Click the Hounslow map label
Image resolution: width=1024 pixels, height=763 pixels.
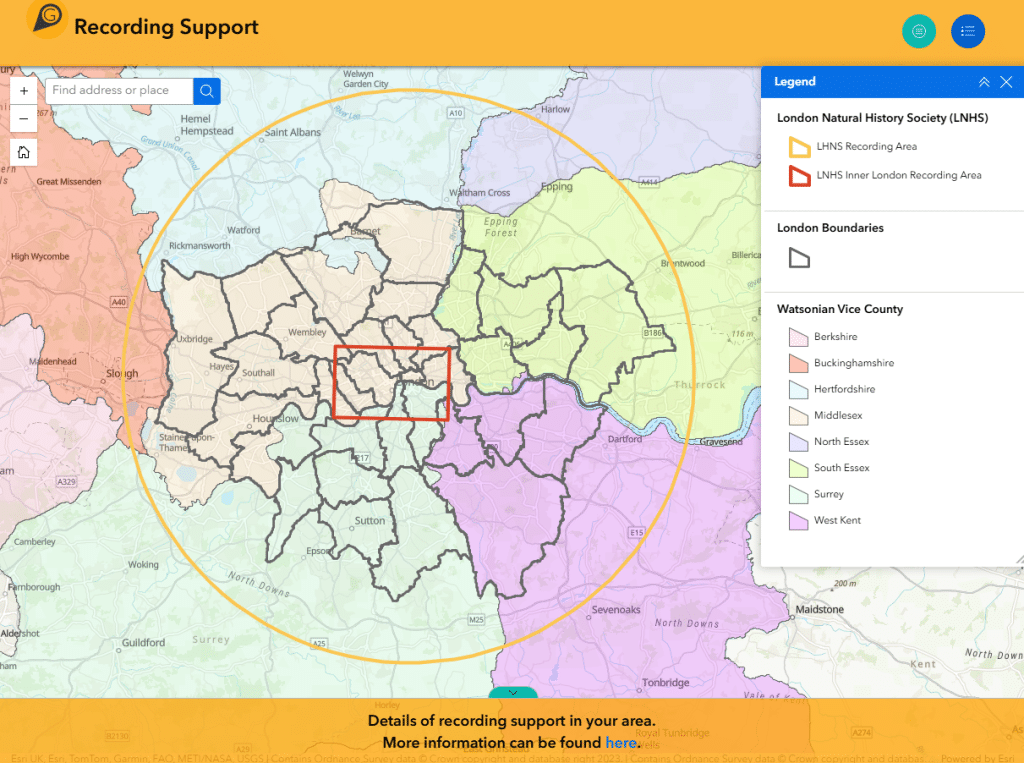pyautogui.click(x=276, y=418)
